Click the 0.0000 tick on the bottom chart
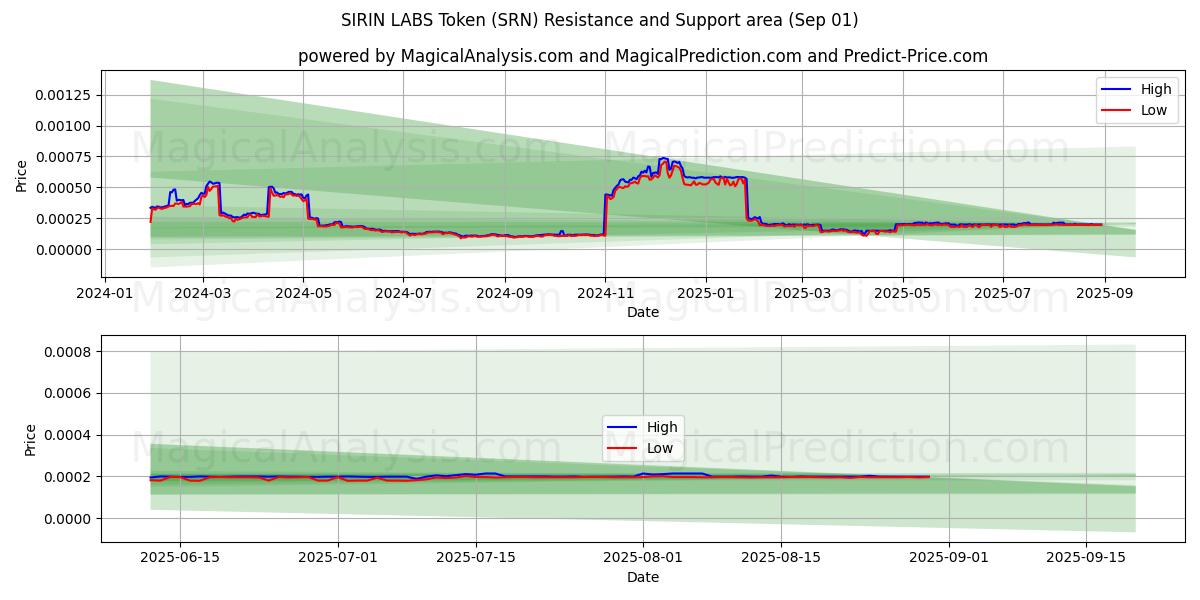1200x600 pixels. click(69, 519)
